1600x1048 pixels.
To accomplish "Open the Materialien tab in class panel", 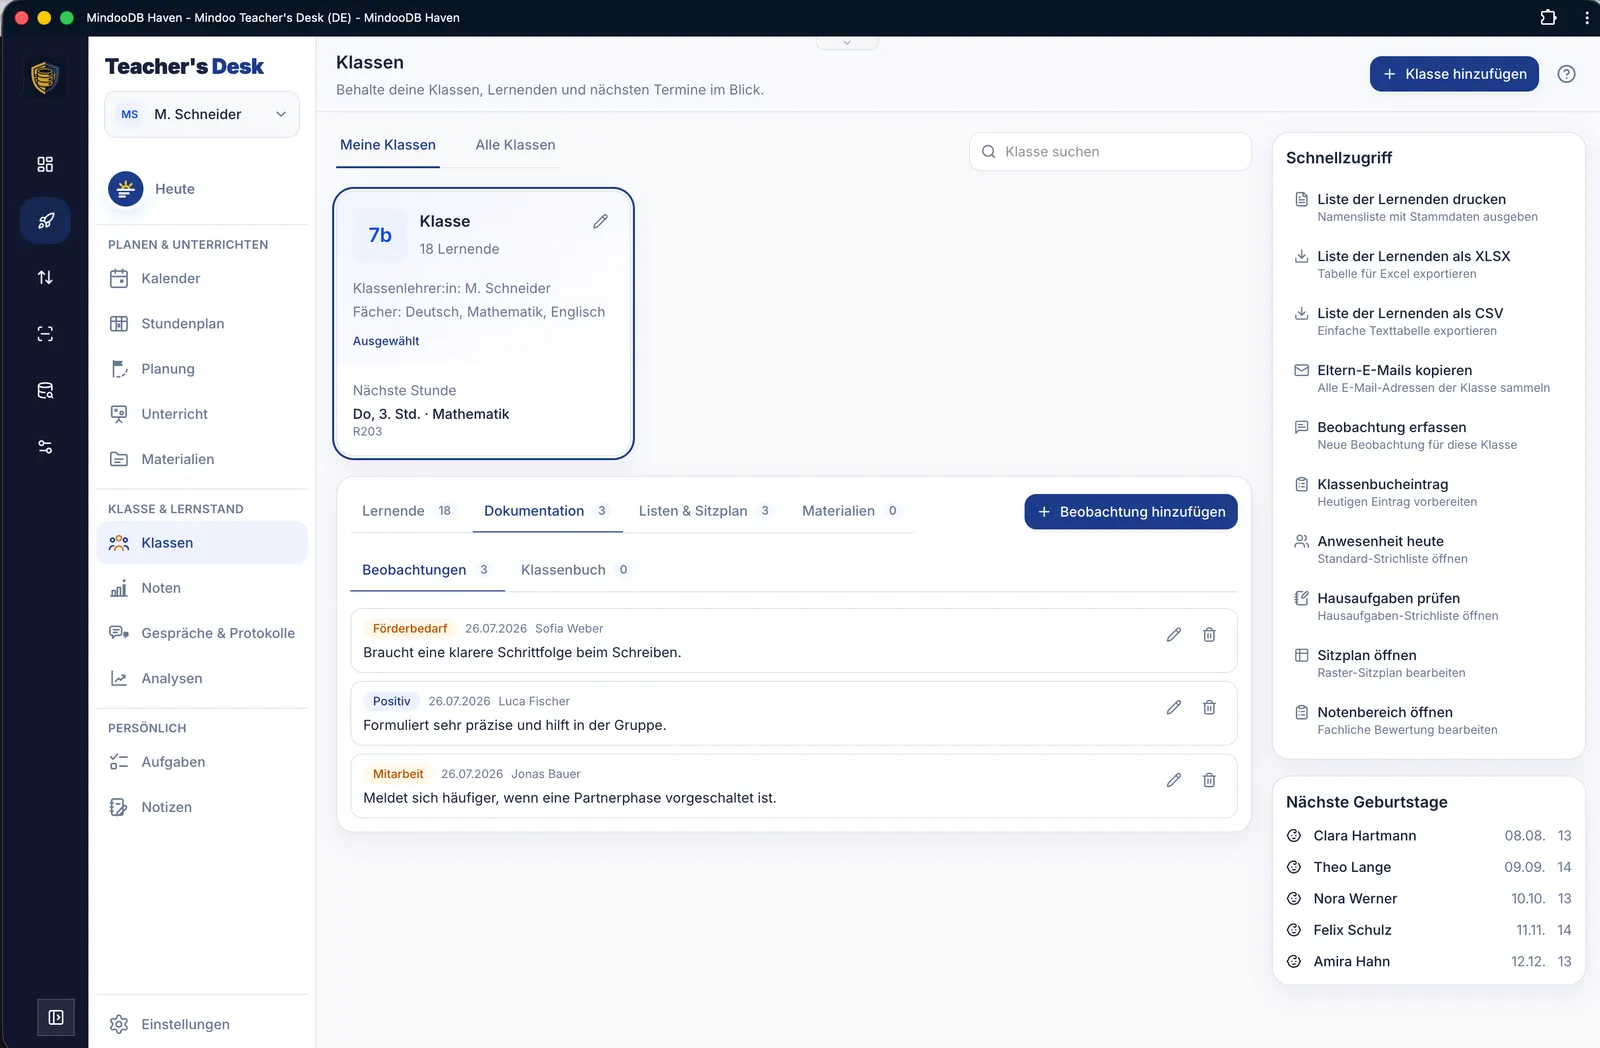I will pos(850,511).
